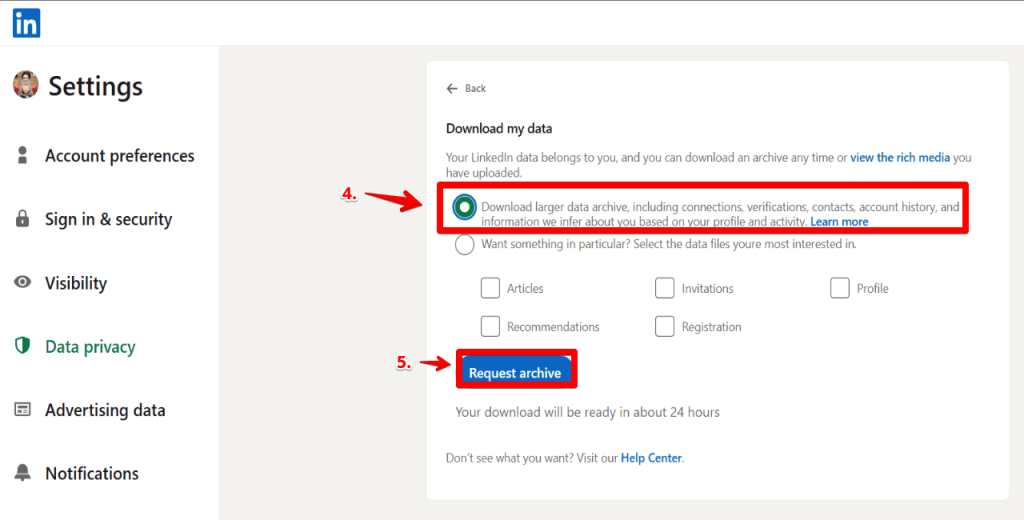Click the Notifications bell icon
Image resolution: width=1024 pixels, height=520 pixels.
click(22, 472)
